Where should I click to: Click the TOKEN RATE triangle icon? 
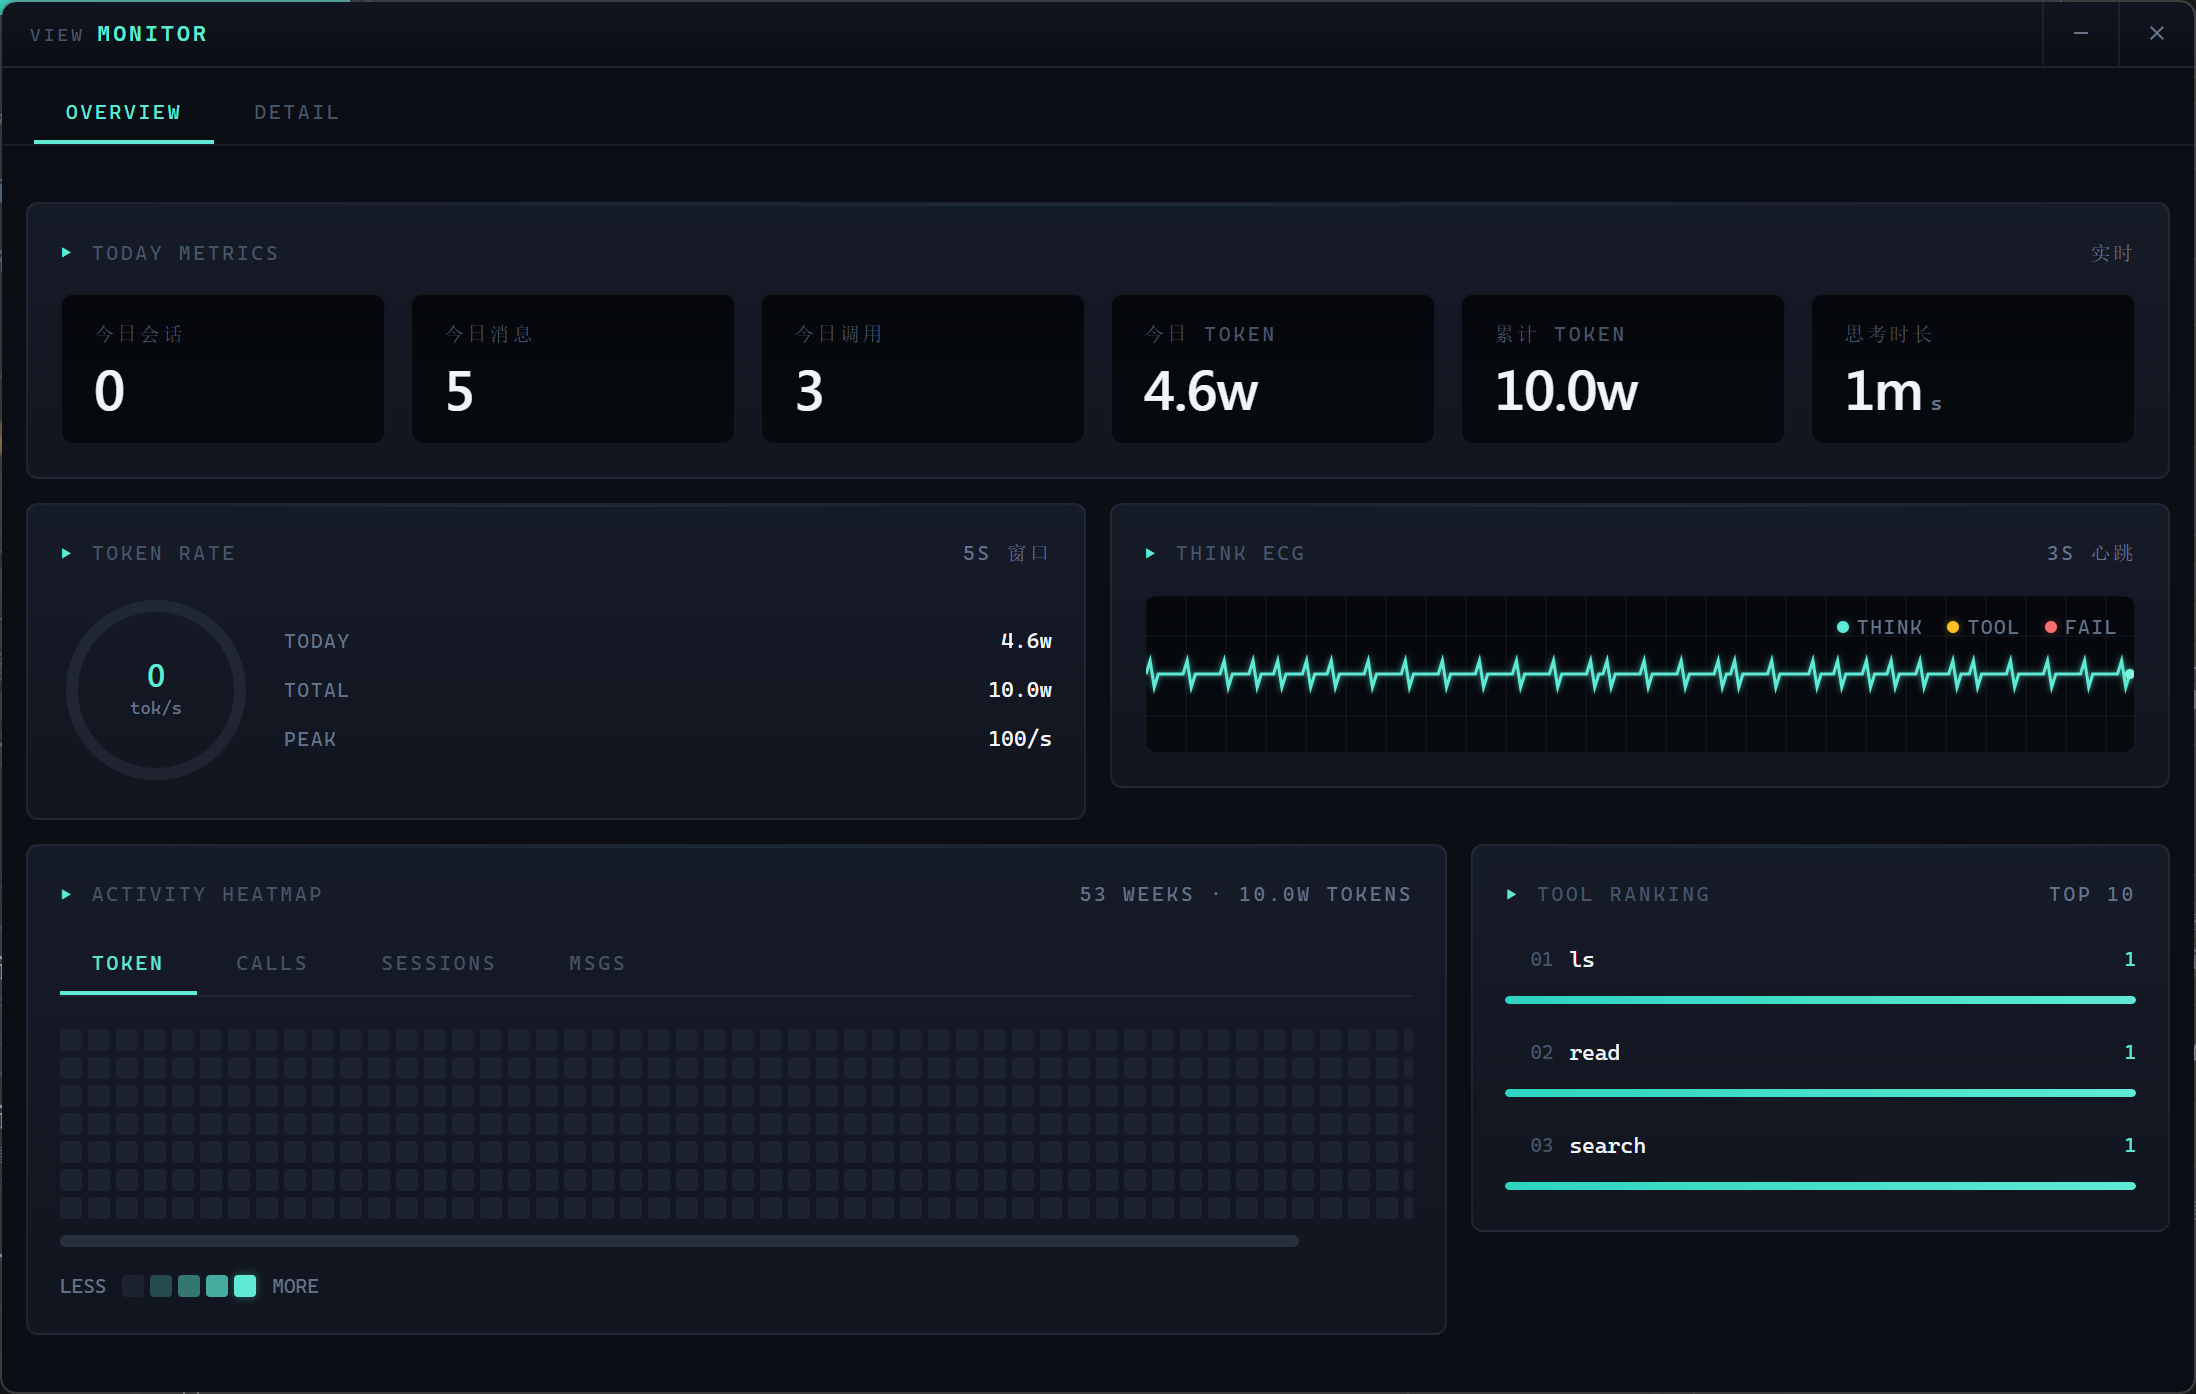tap(66, 553)
